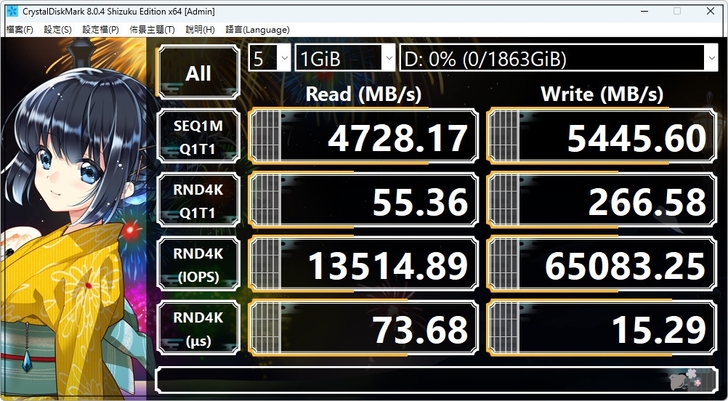Start the RND4K Q1T1 test
This screenshot has height=401, width=728.
(198, 200)
